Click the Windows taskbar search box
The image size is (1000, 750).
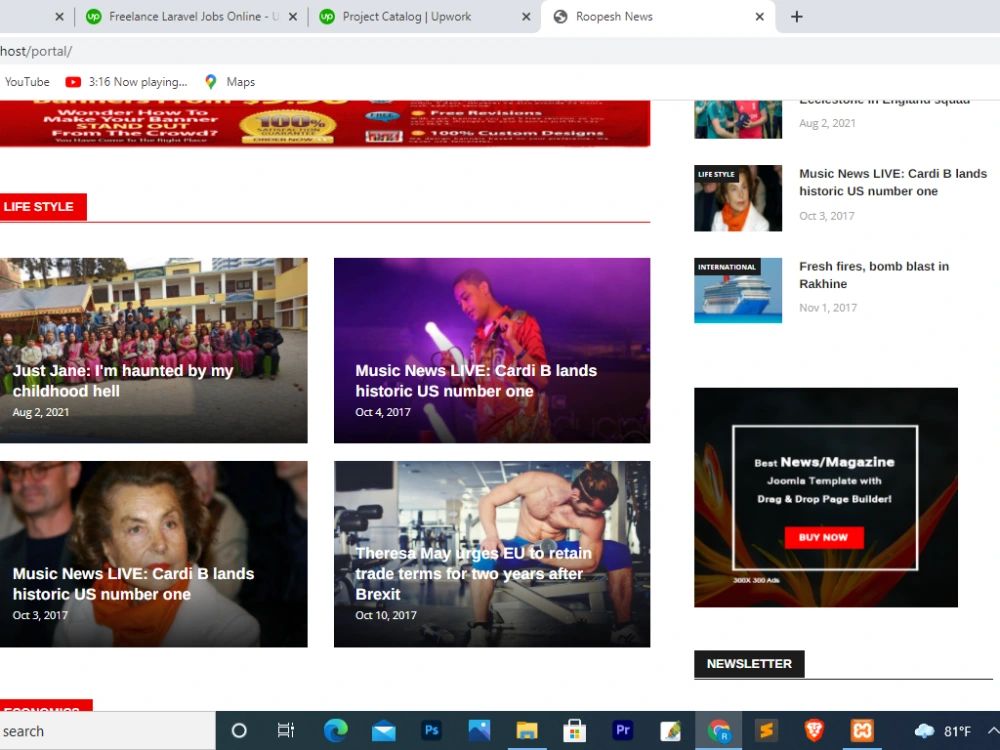(x=107, y=731)
